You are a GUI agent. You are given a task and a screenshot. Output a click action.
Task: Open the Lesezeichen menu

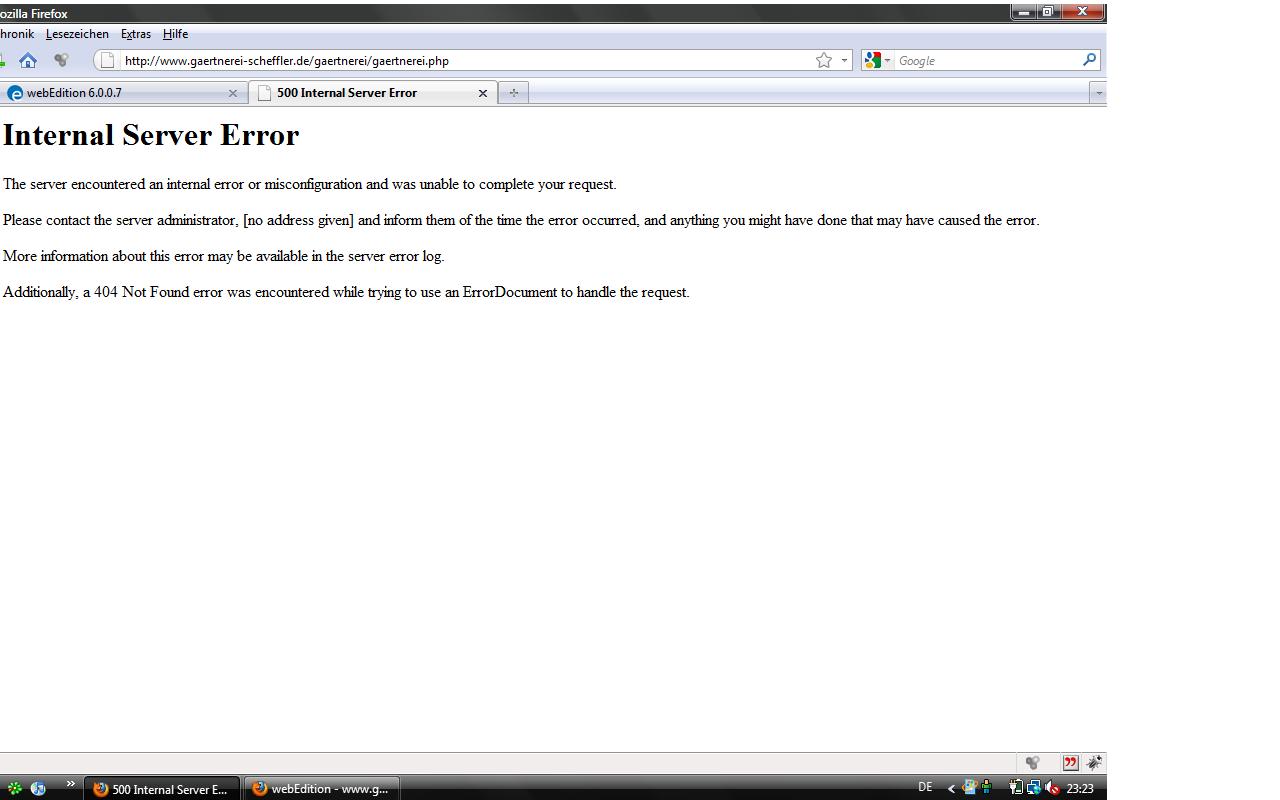click(x=77, y=34)
